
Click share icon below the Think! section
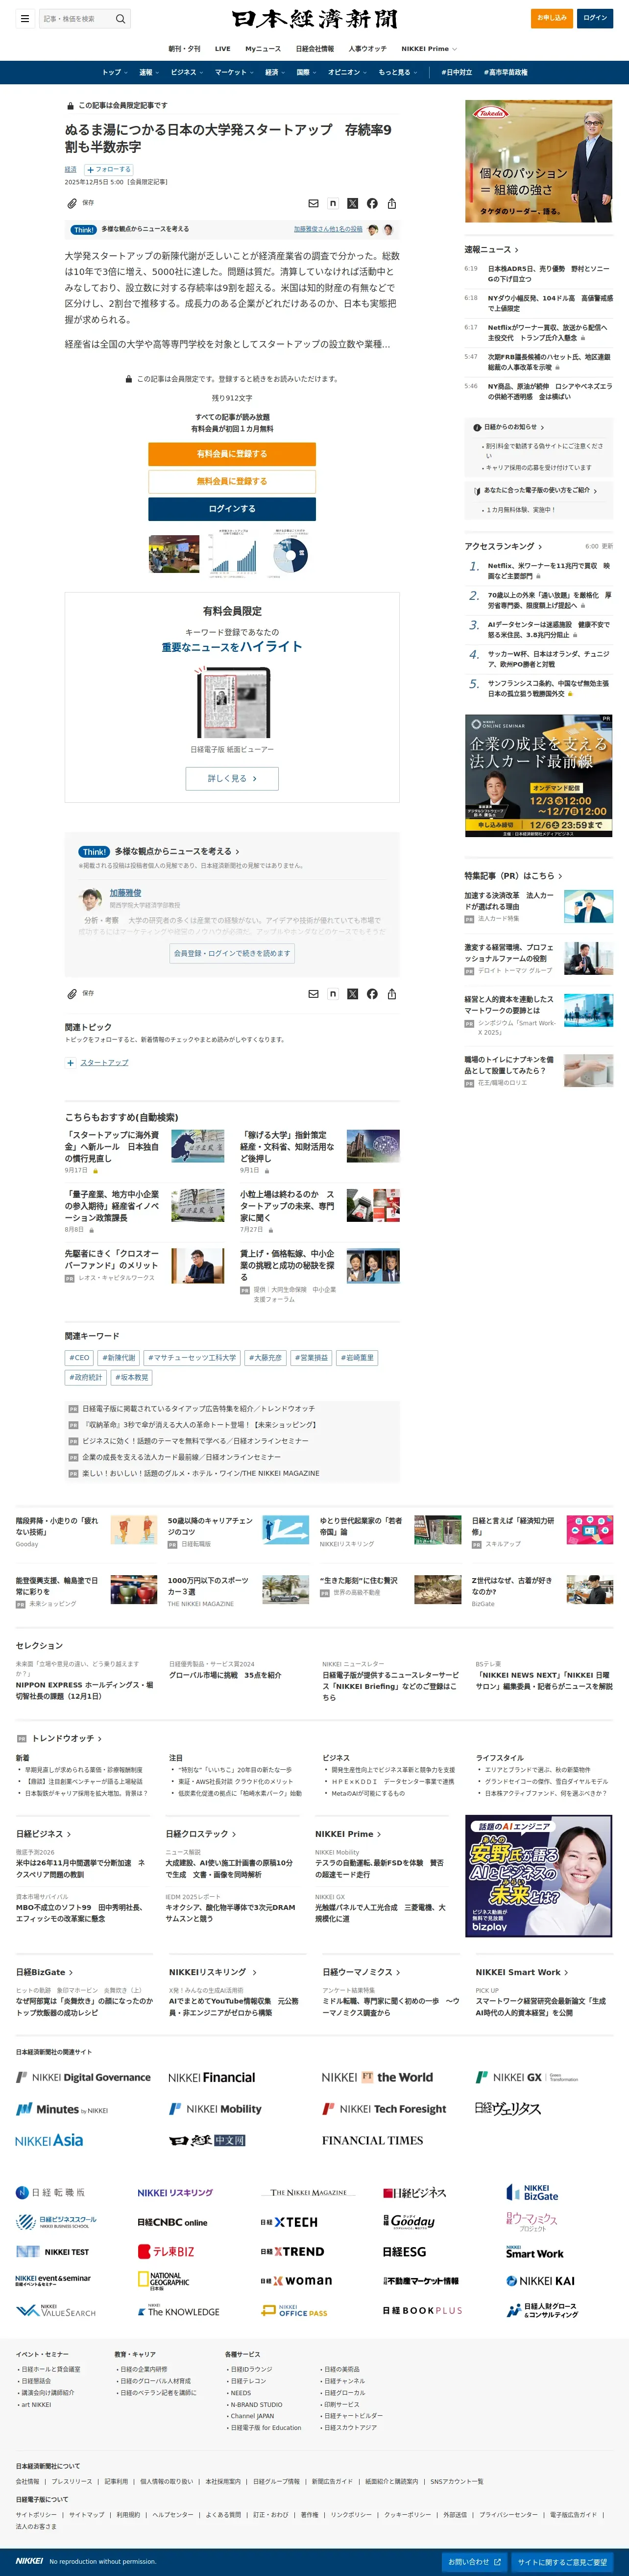click(391, 993)
